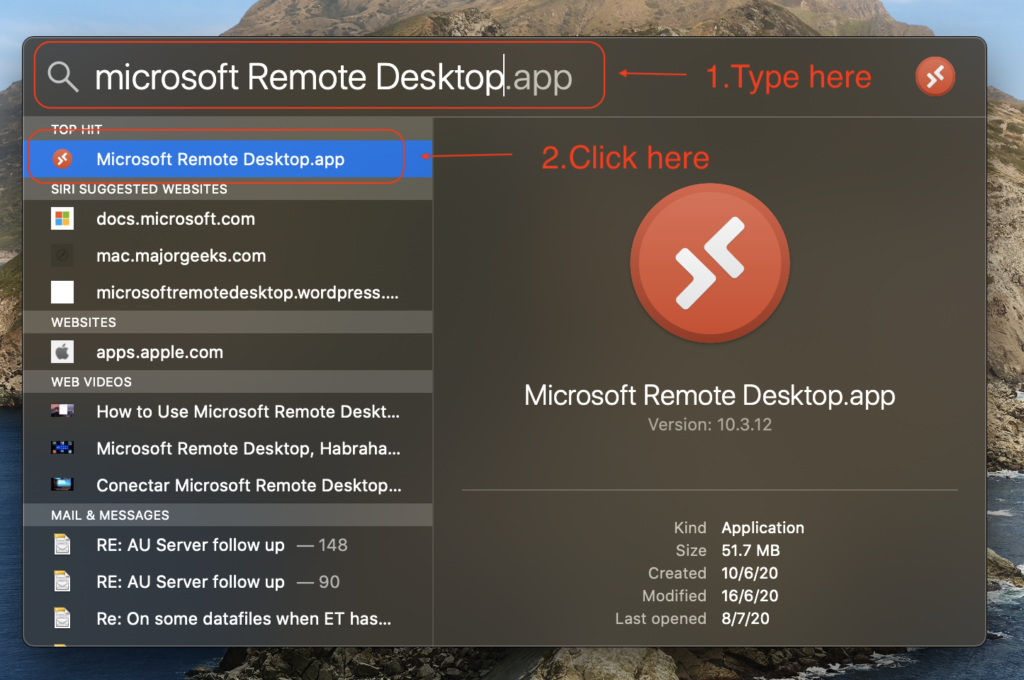Open docs.microsoft.com suggested website
The height and width of the screenshot is (680, 1024).
pyautogui.click(x=228, y=219)
